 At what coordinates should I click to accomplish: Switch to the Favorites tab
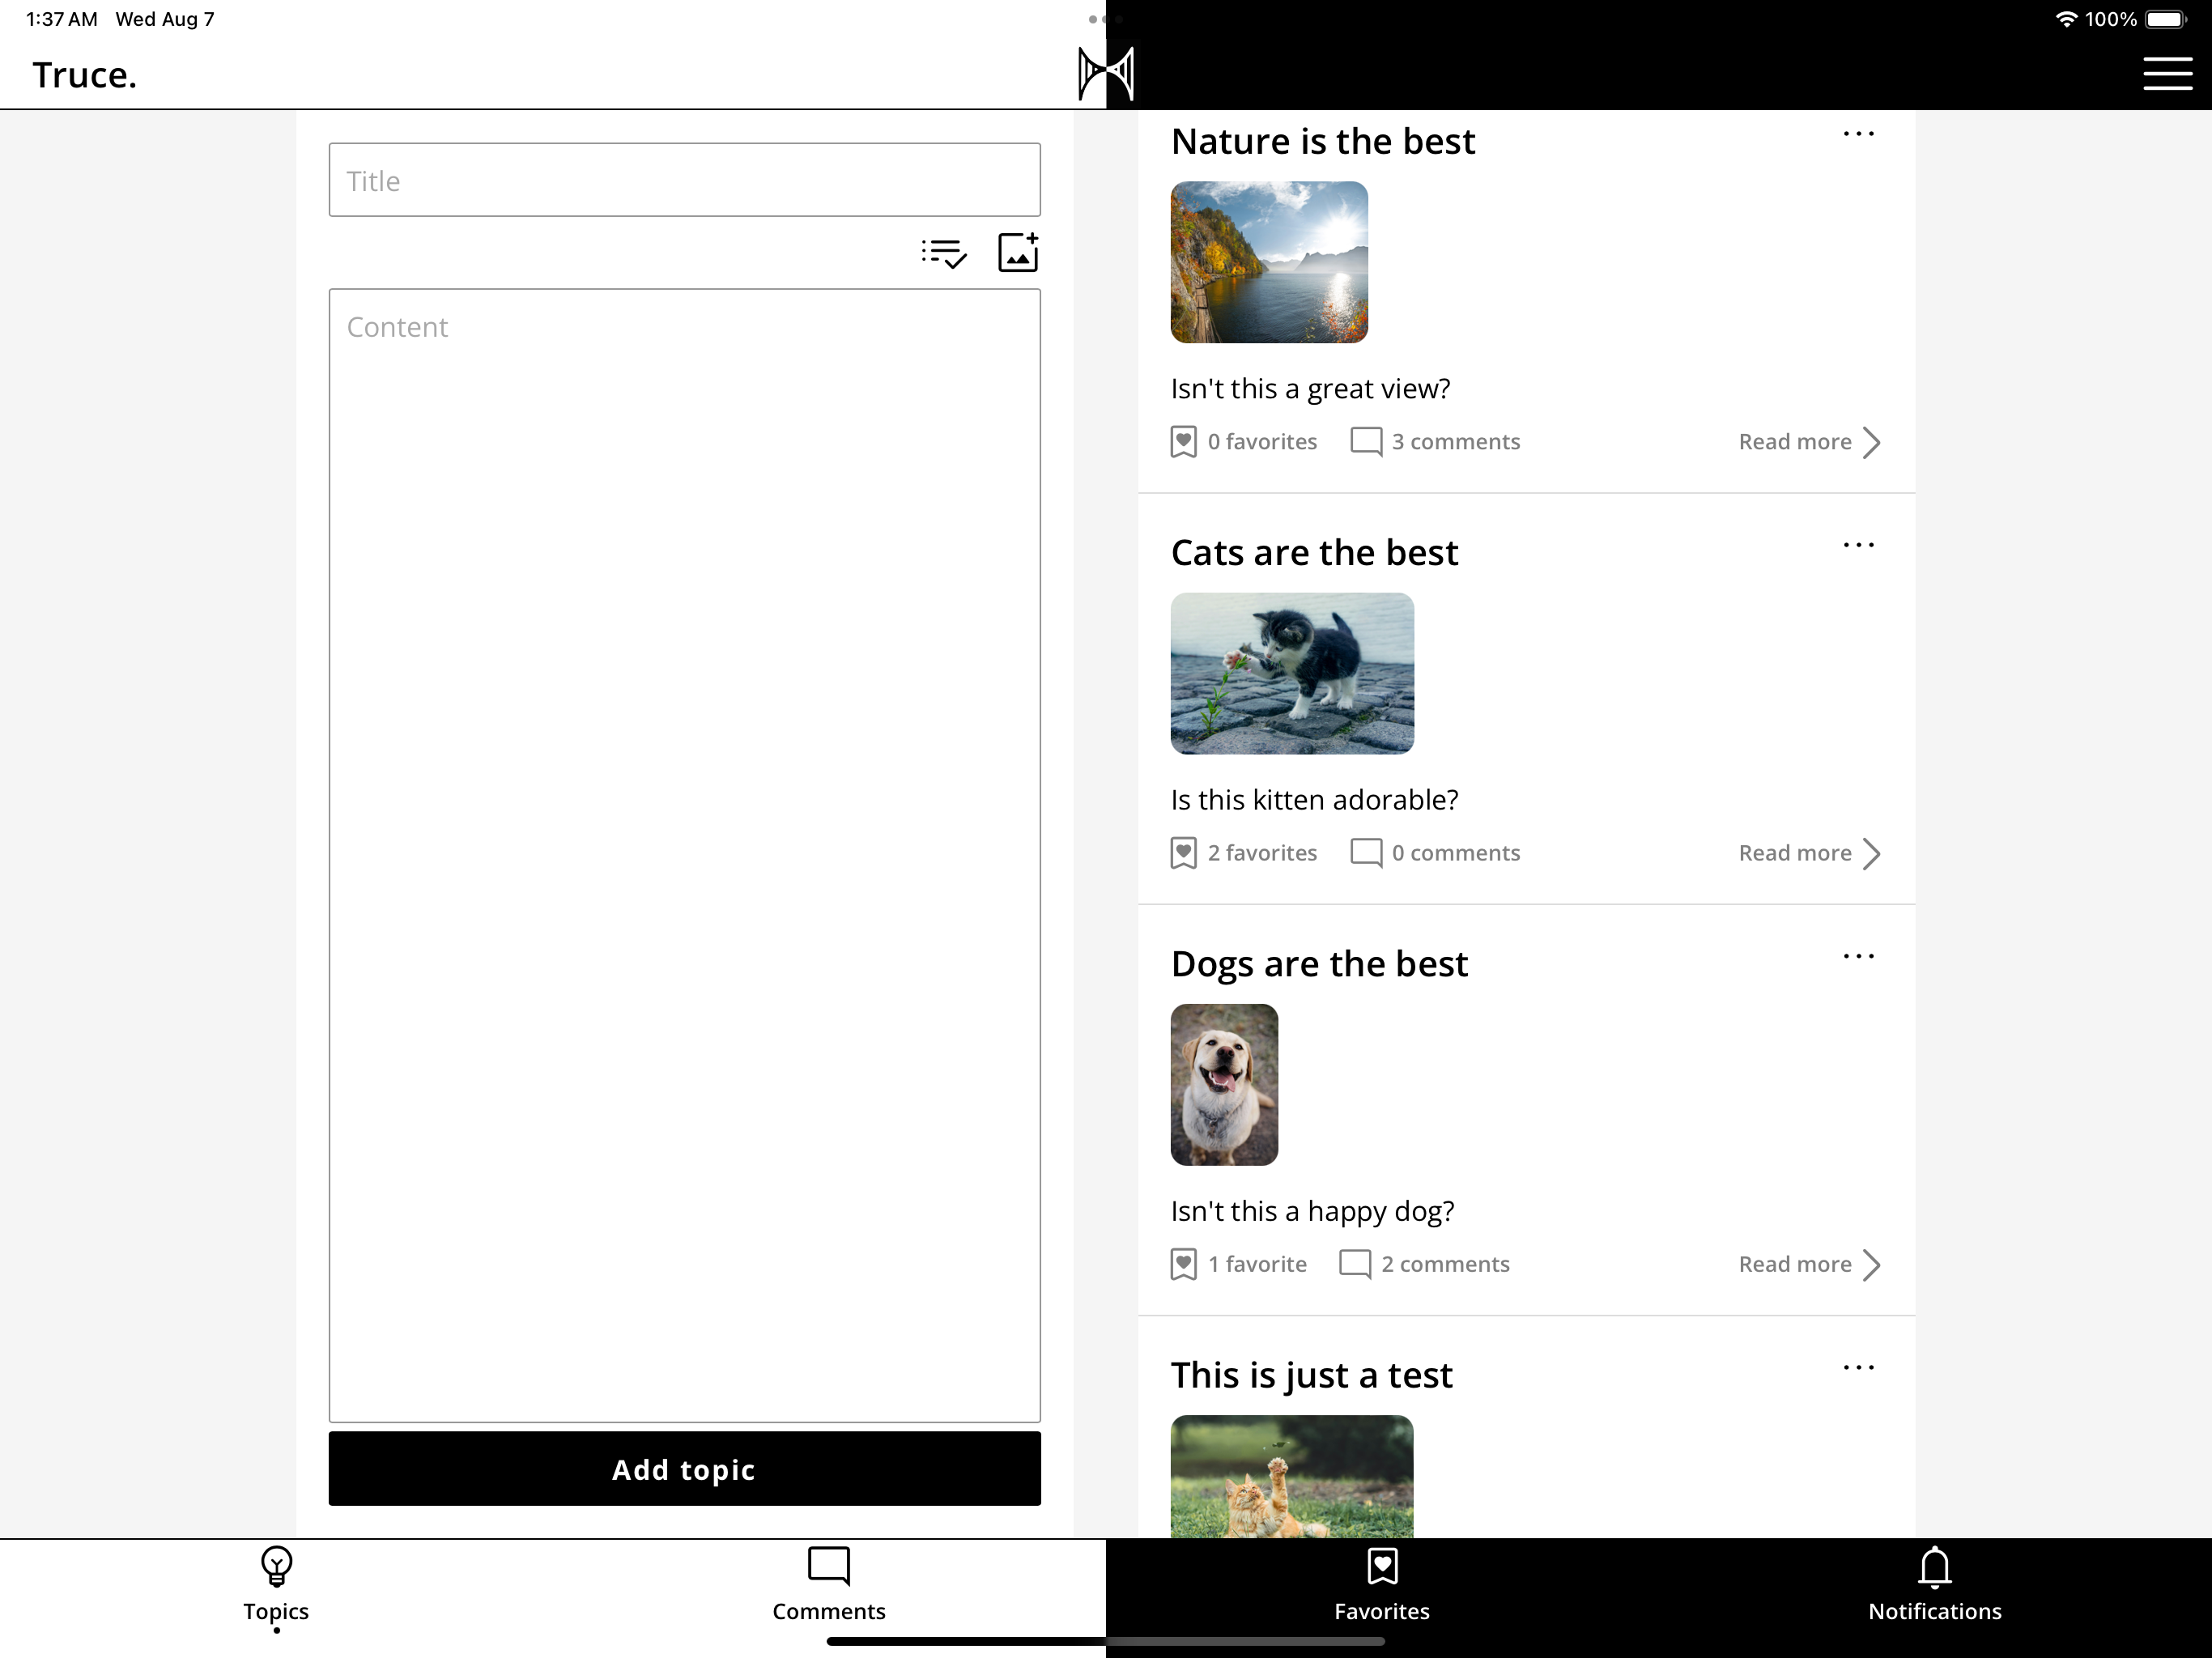tap(1382, 1586)
